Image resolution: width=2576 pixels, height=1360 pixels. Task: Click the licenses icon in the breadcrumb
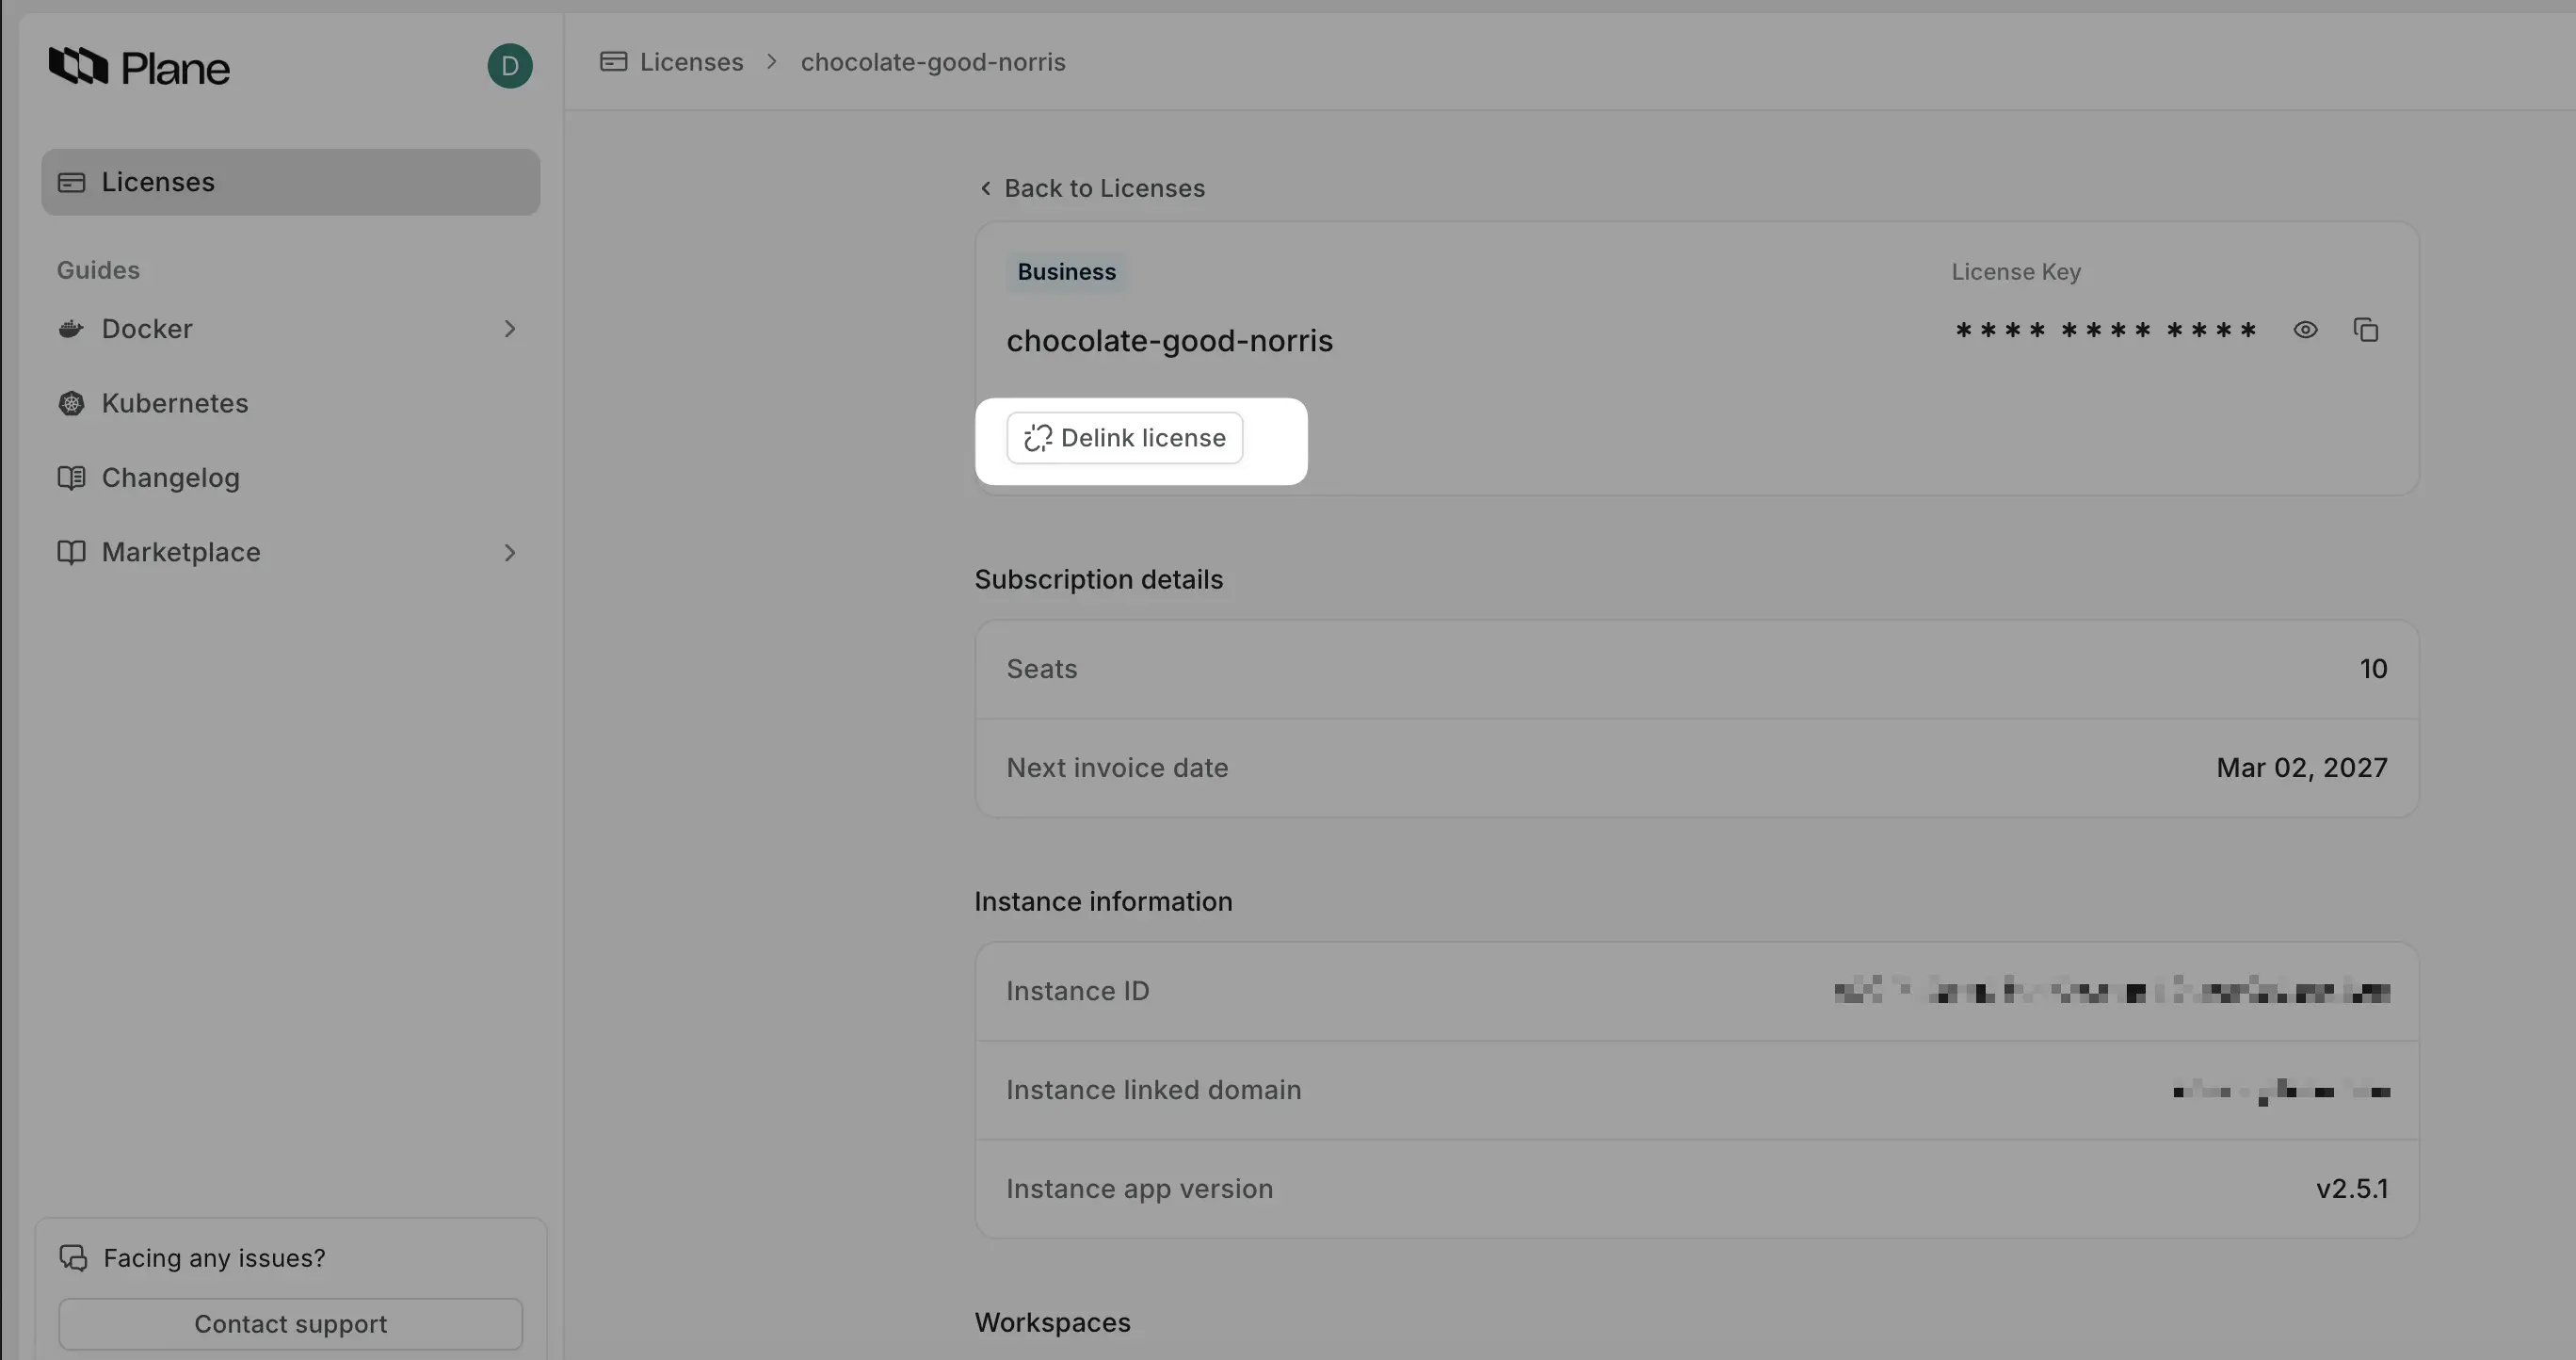pos(613,61)
